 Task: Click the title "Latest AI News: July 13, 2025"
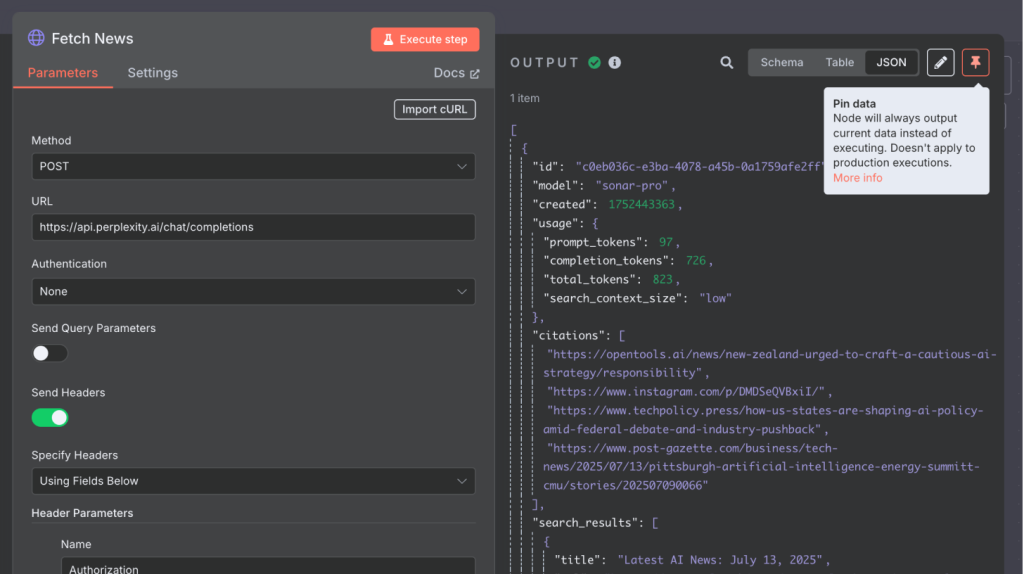(721, 560)
